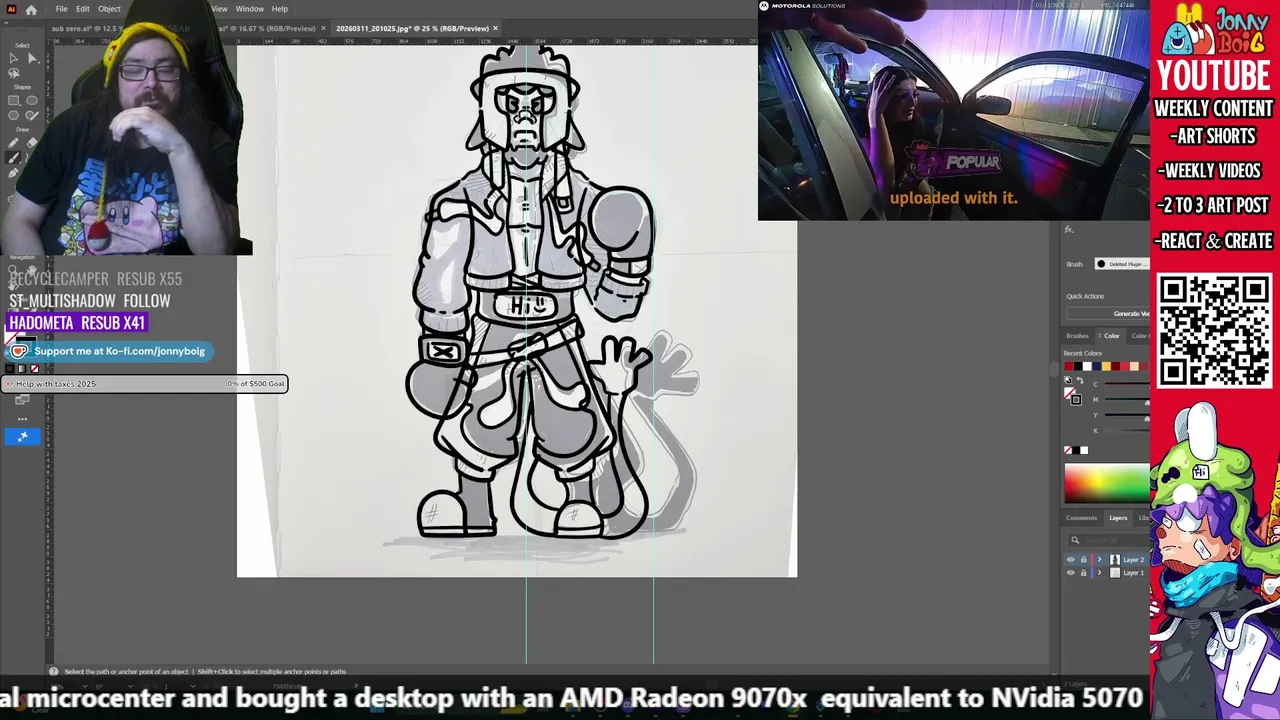Toggle the lock on Layer 2
This screenshot has height=720, width=1280.
coord(1083,559)
